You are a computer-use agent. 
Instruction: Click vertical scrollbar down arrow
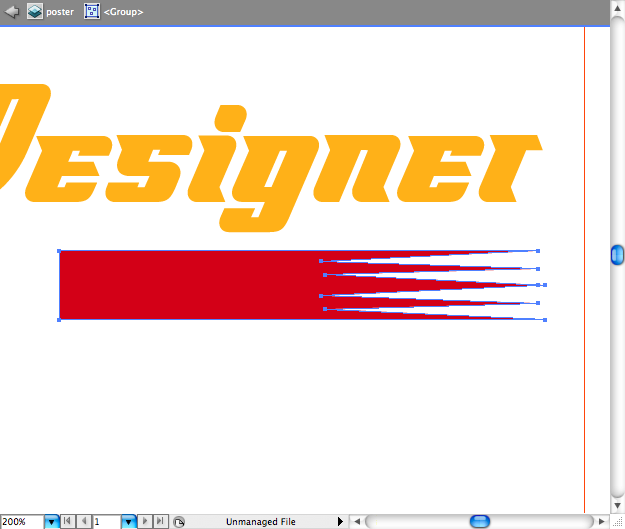coord(617,506)
